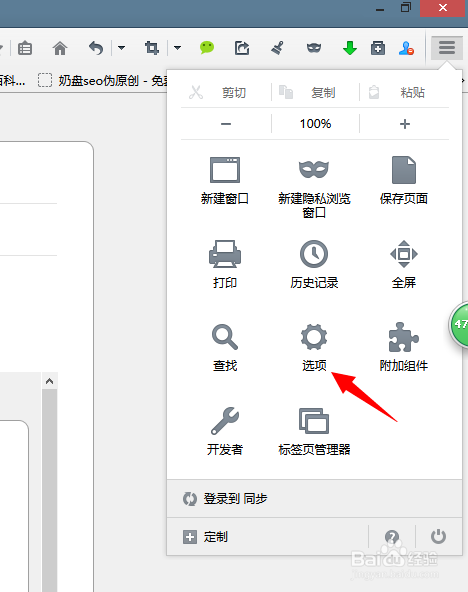The height and width of the screenshot is (592, 468).
Task: Reset zoom via the 100% label
Action: point(315,124)
